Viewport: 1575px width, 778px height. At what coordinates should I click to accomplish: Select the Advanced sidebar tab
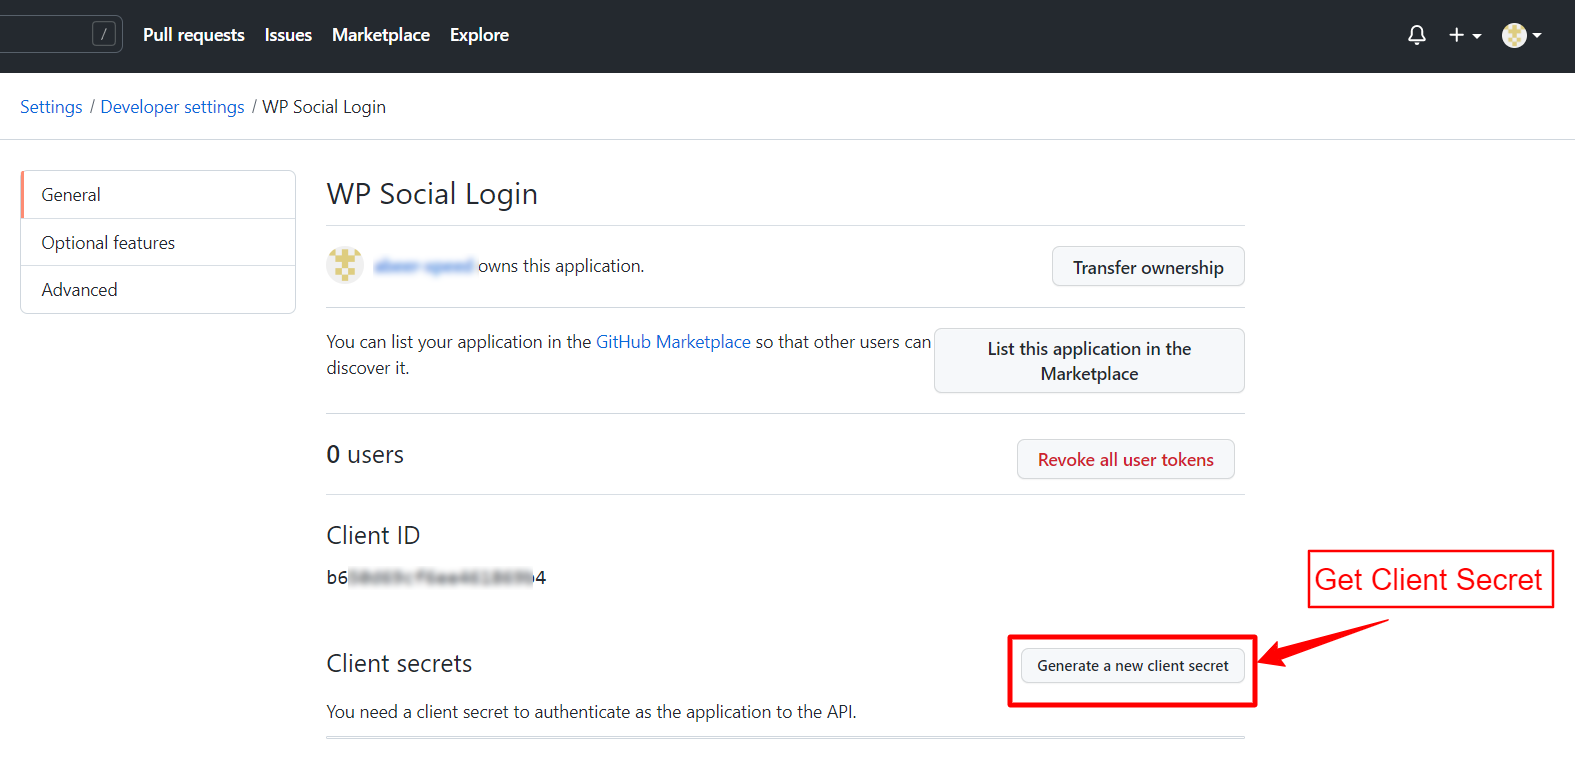click(x=158, y=290)
